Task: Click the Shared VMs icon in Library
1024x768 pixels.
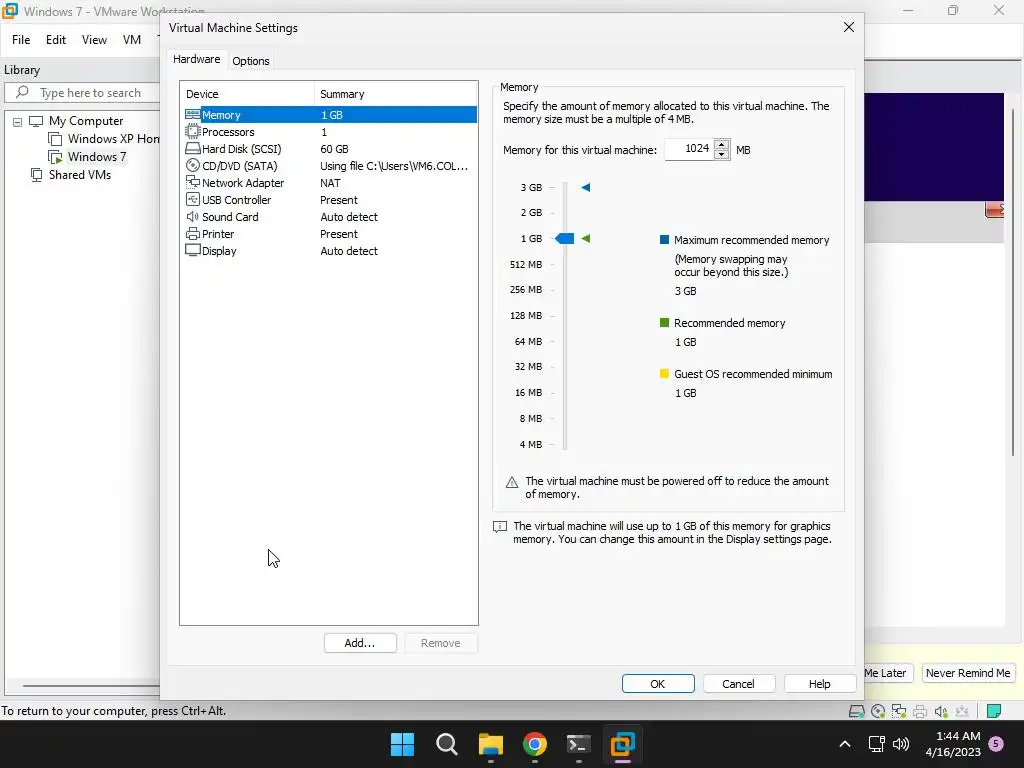Action: (37, 174)
